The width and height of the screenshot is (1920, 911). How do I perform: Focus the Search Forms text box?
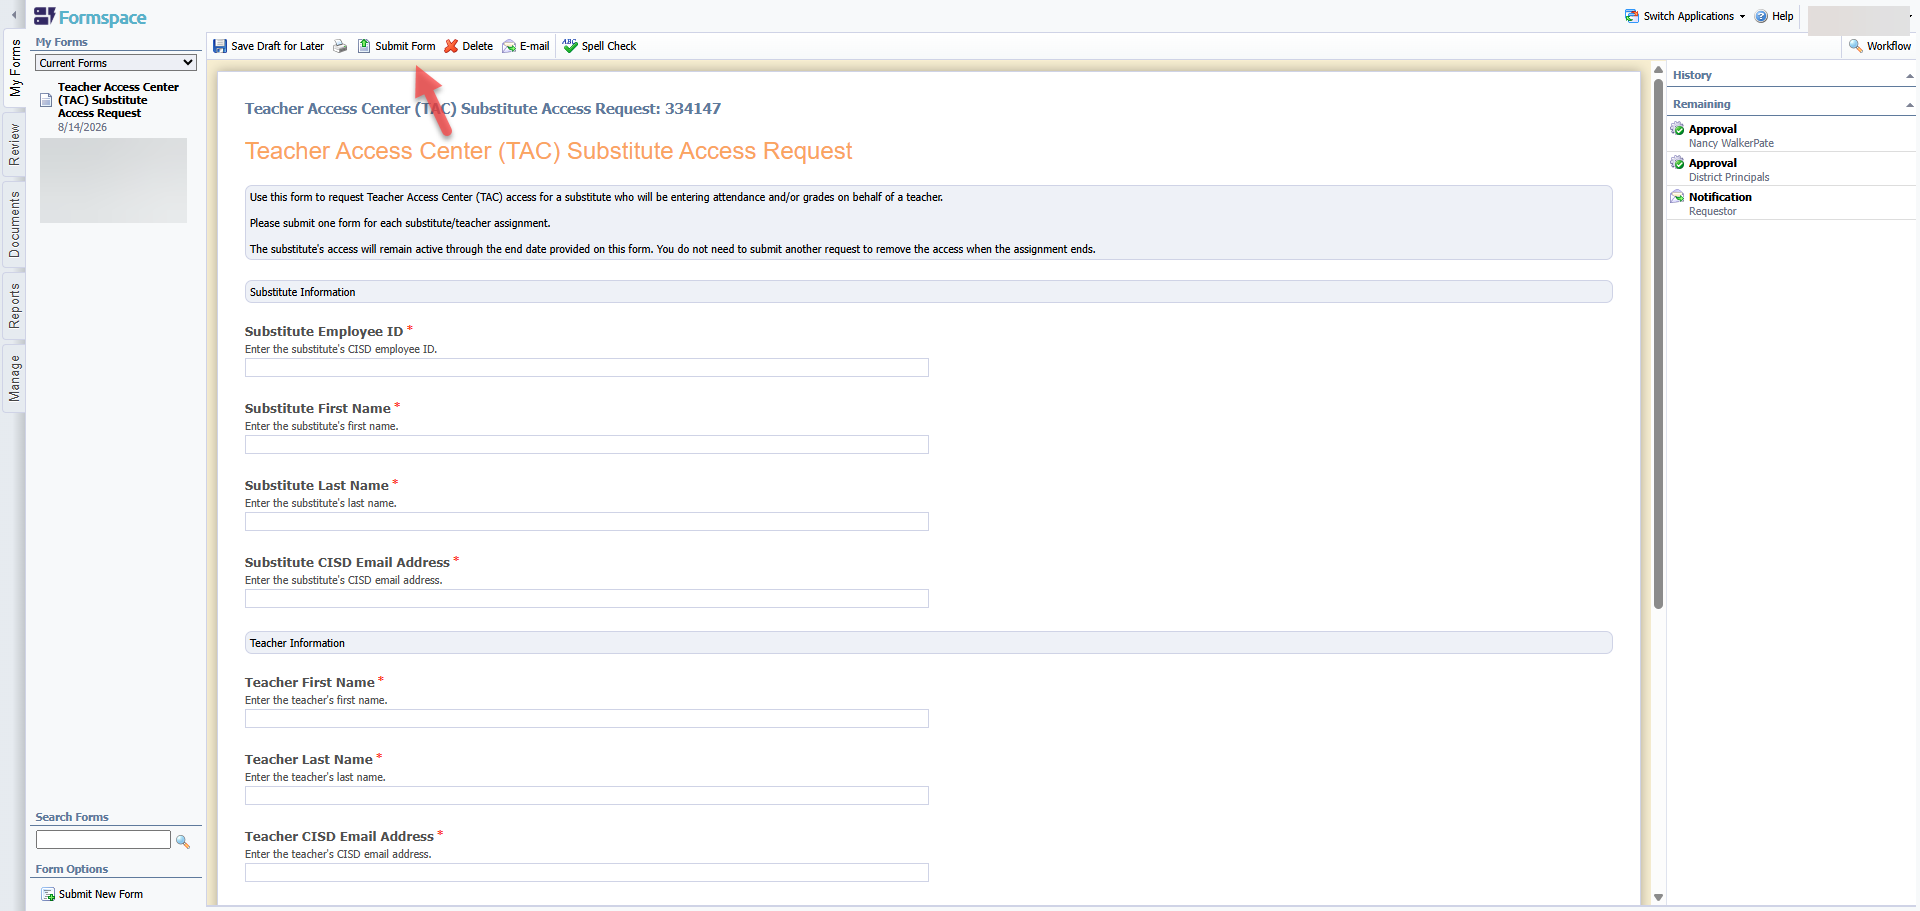click(104, 840)
